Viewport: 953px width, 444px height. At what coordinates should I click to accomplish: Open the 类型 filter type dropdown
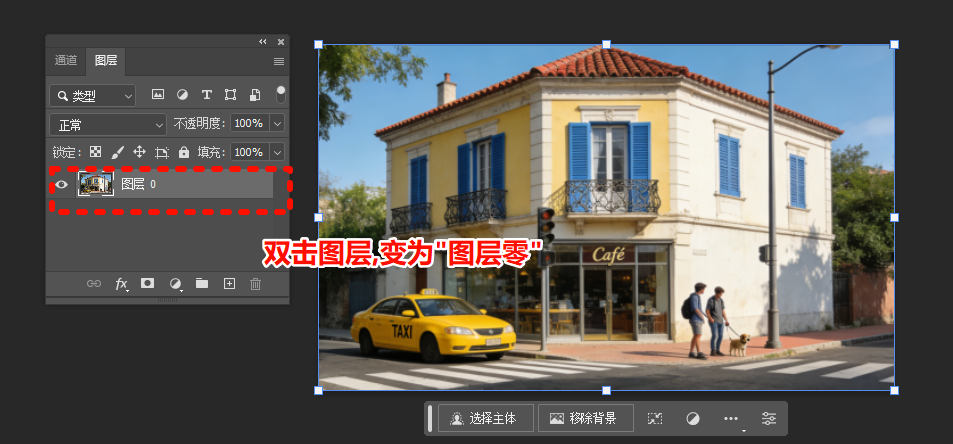pos(93,95)
